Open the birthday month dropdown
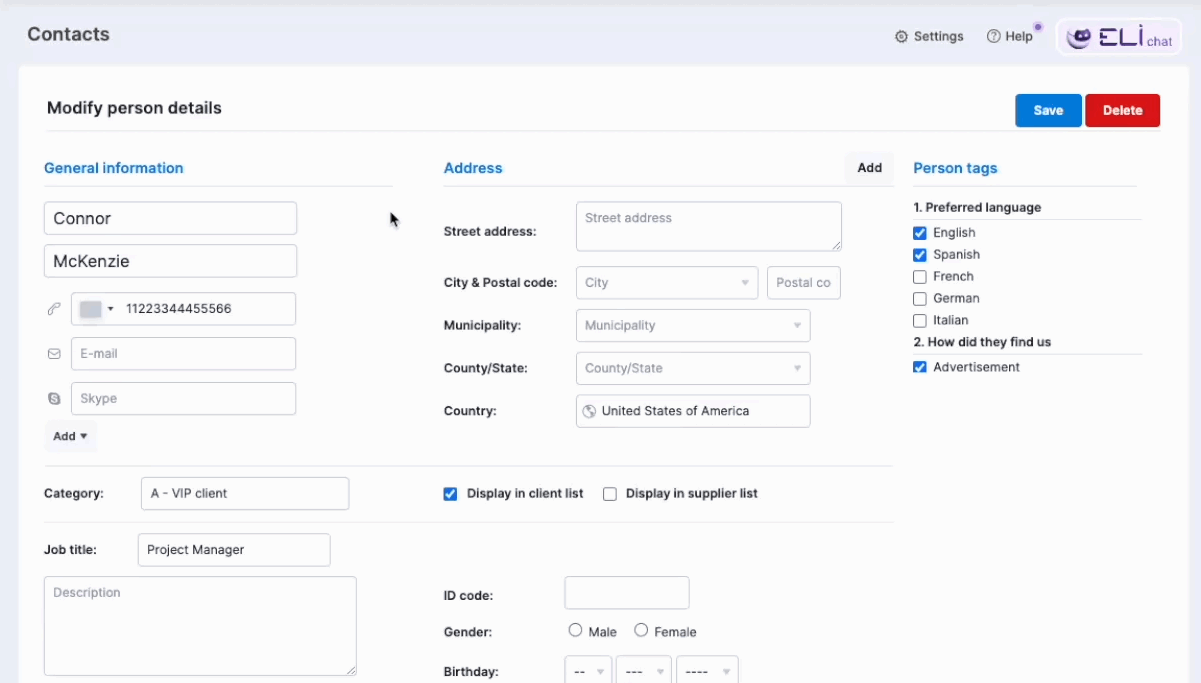This screenshot has height=683, width=1201. [644, 672]
